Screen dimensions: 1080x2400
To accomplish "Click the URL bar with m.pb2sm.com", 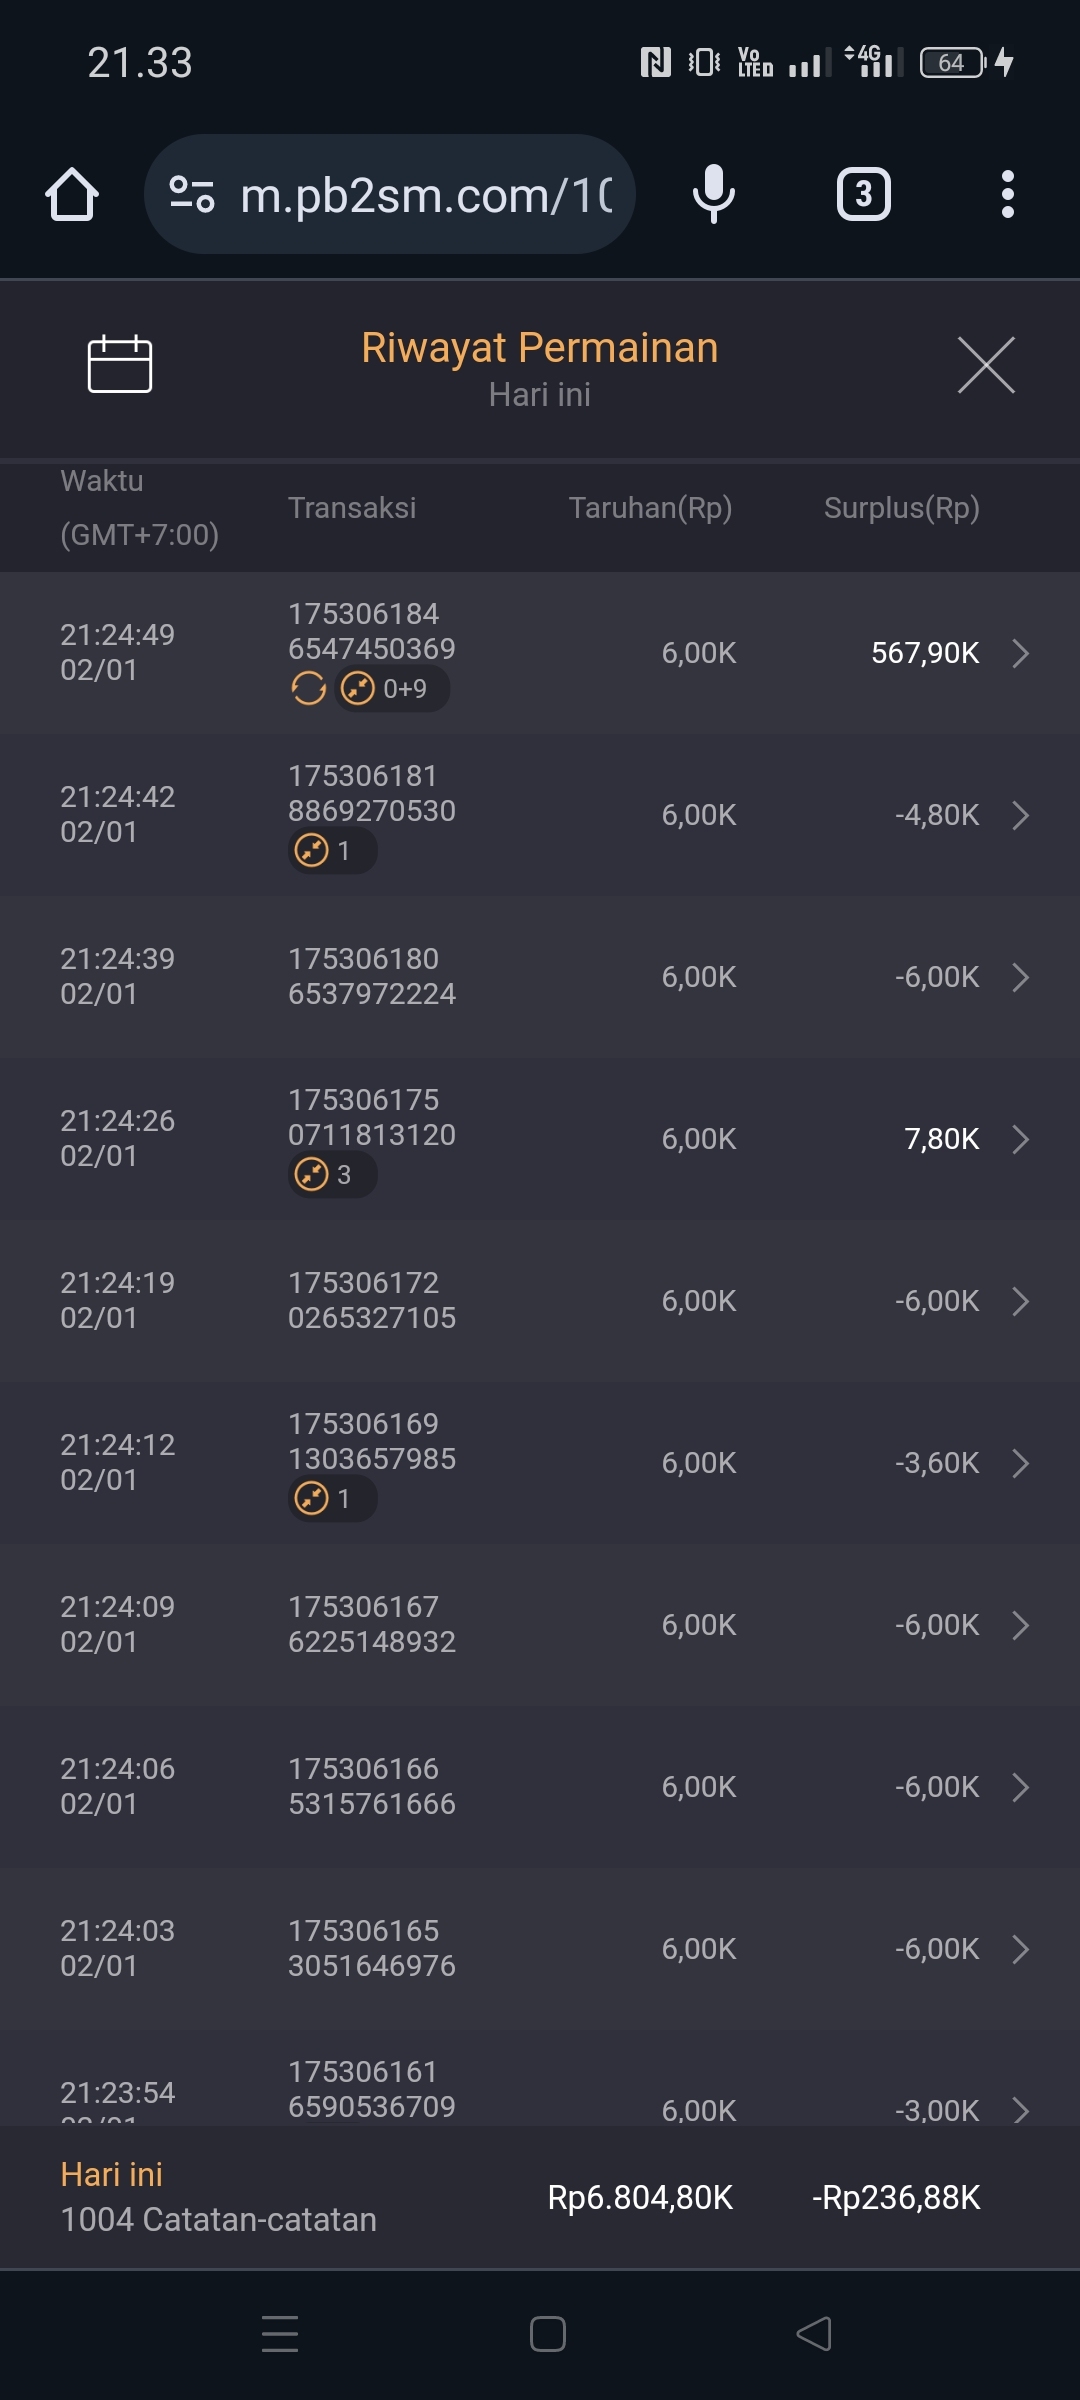I will coord(426,194).
